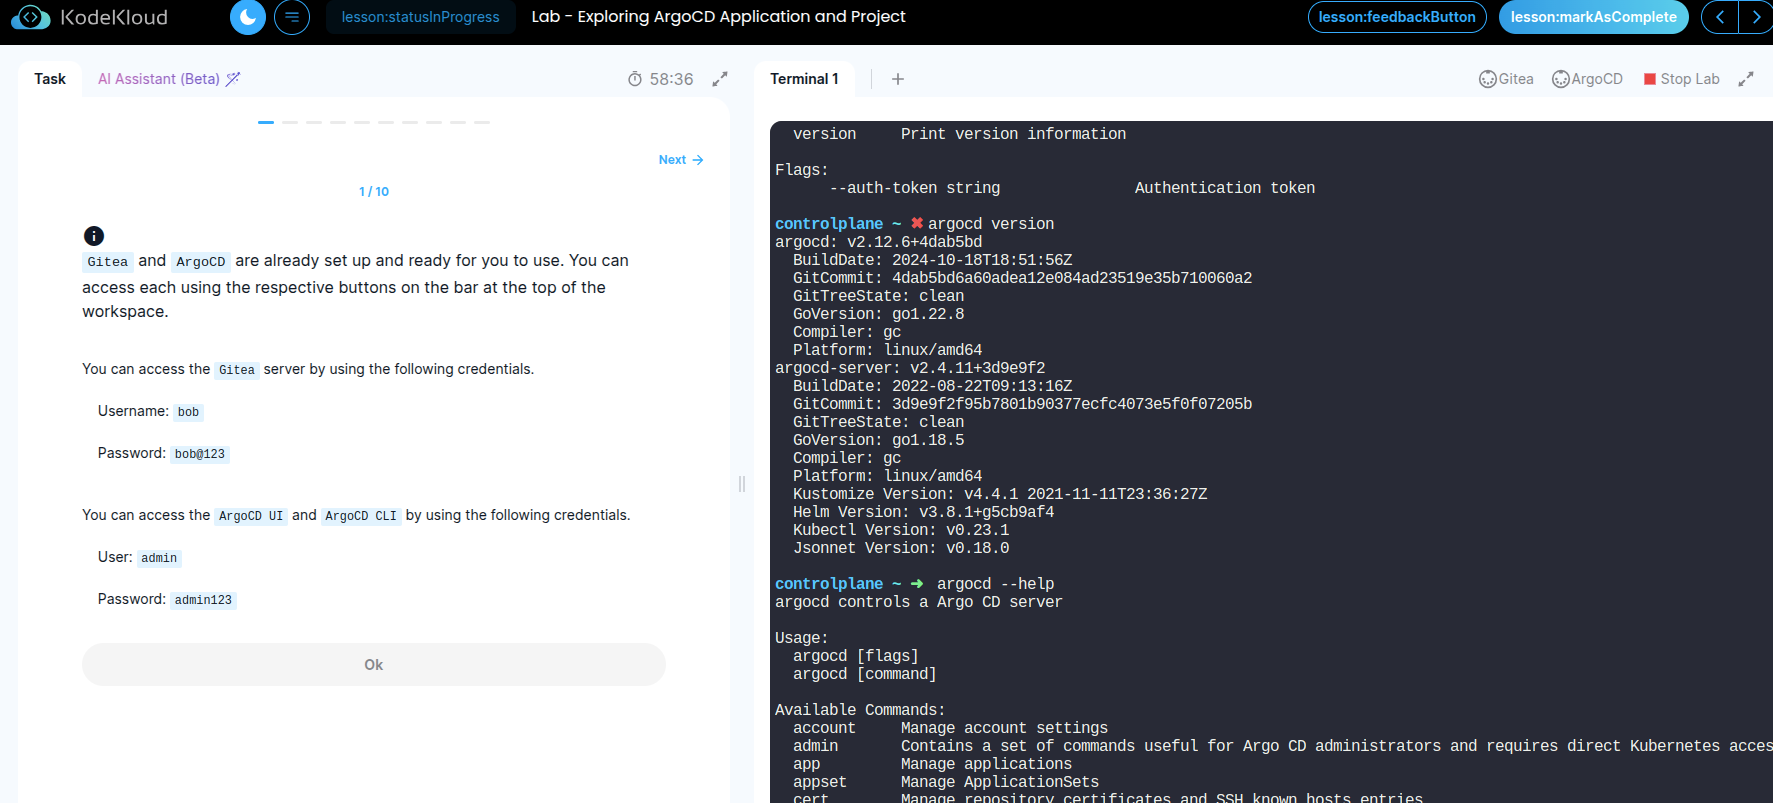Click the ArgoCD CLI code label
The width and height of the screenshot is (1773, 803).
click(361, 516)
